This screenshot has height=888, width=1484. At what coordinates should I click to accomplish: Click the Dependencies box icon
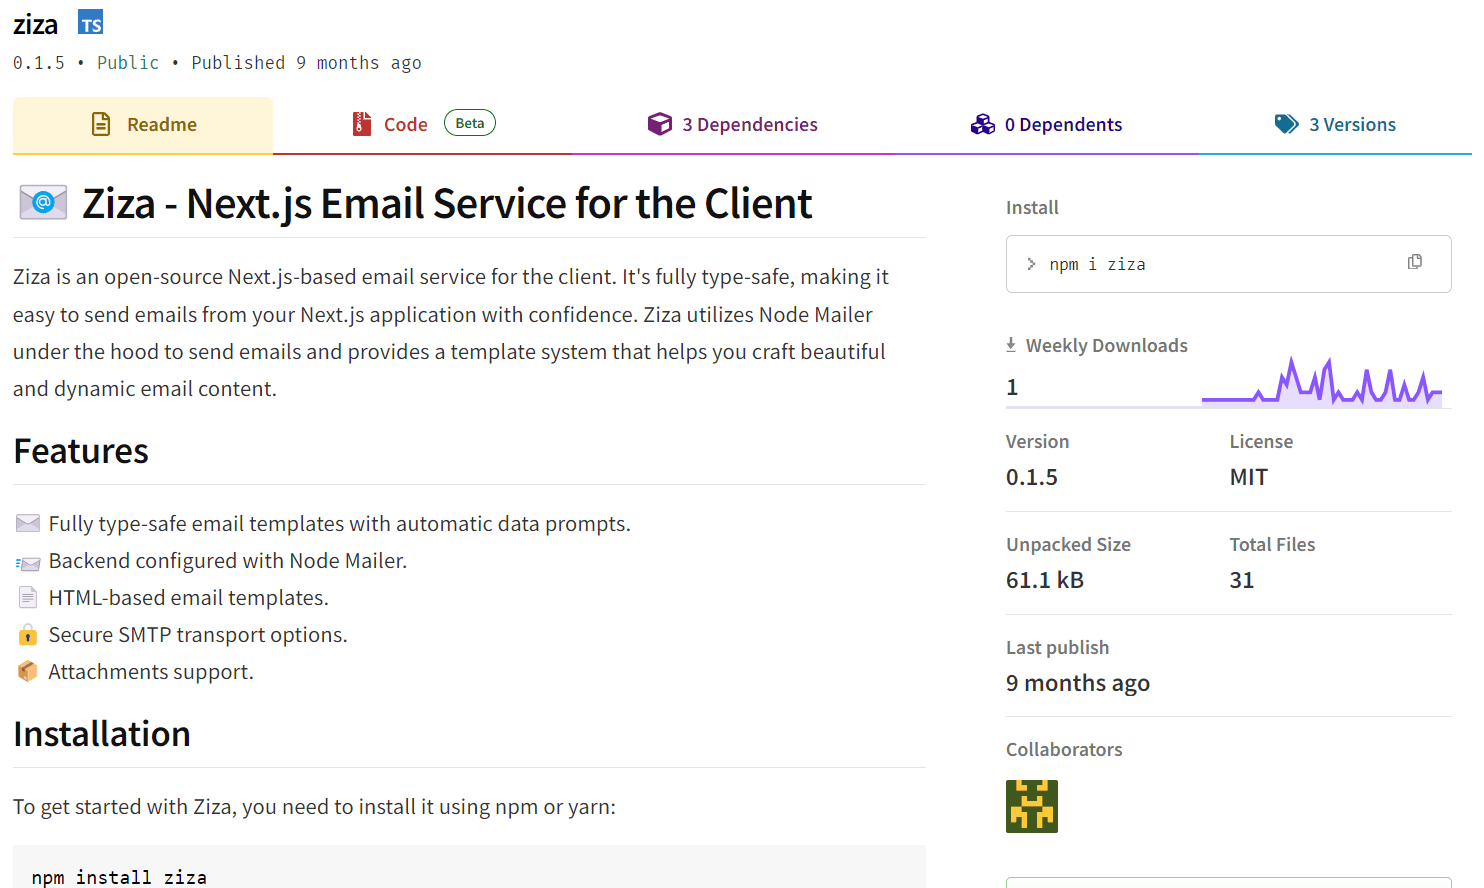660,124
